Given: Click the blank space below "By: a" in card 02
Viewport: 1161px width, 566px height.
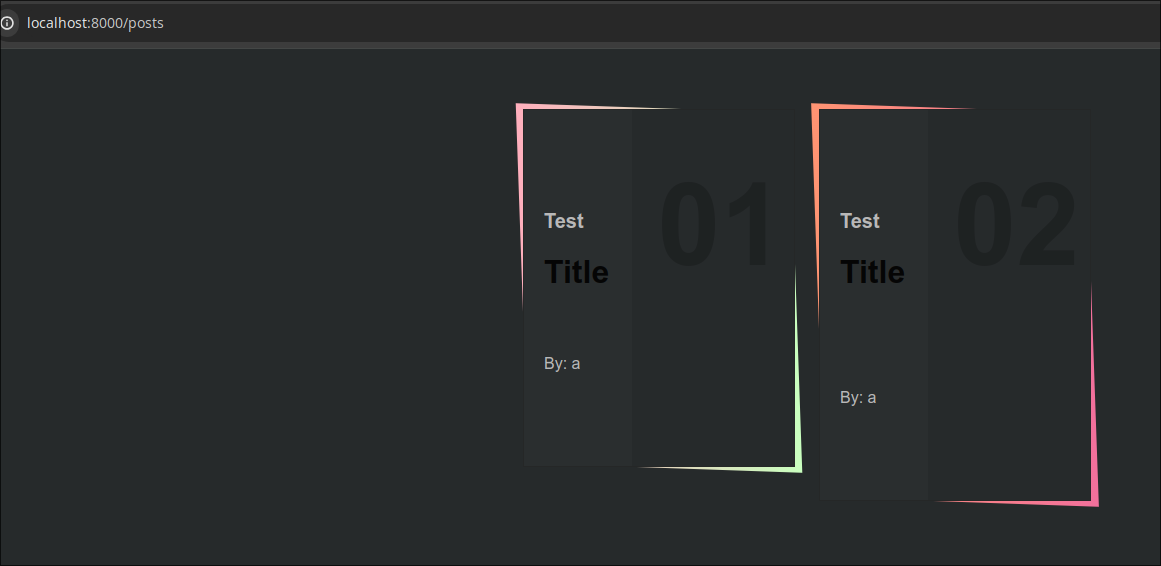Looking at the screenshot, I should 874,455.
